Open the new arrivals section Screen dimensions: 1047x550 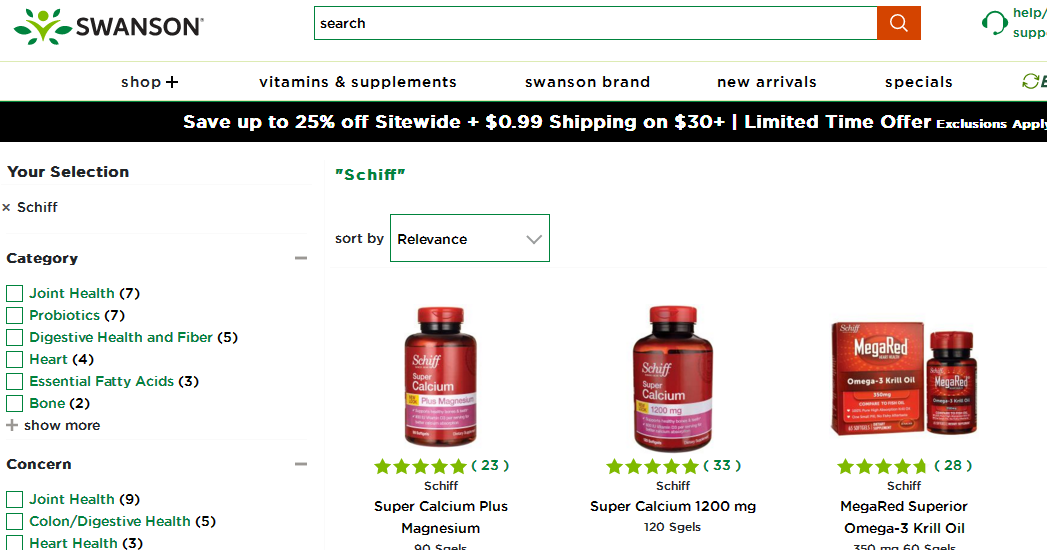[x=766, y=82]
